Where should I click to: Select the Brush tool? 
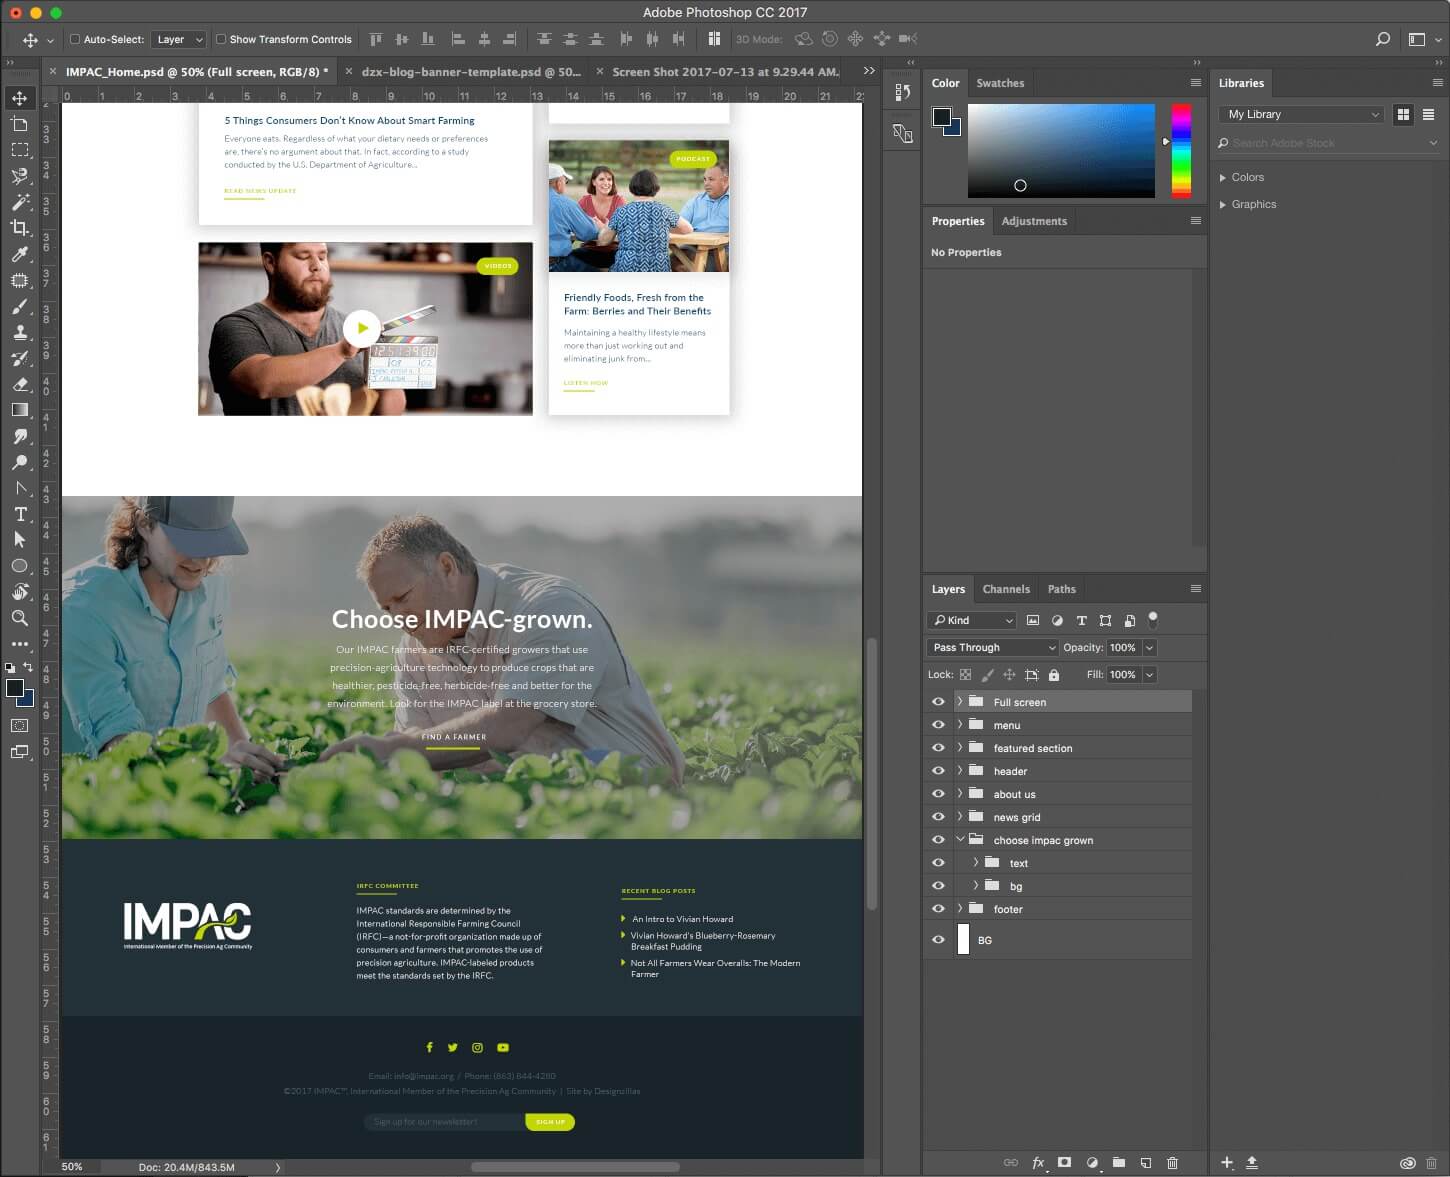pos(20,306)
